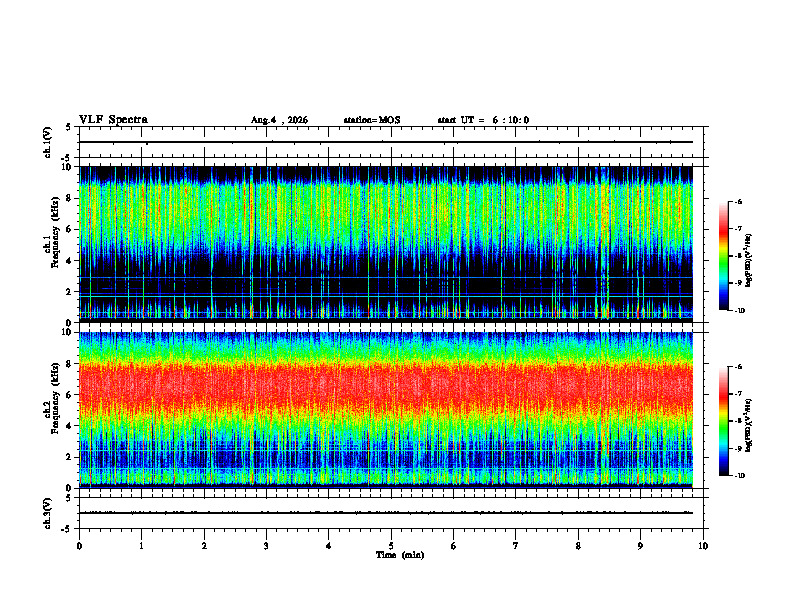Click the ch.1 "Frequency (kHz)" axis label
The height and width of the screenshot is (612, 792).
click(x=55, y=232)
